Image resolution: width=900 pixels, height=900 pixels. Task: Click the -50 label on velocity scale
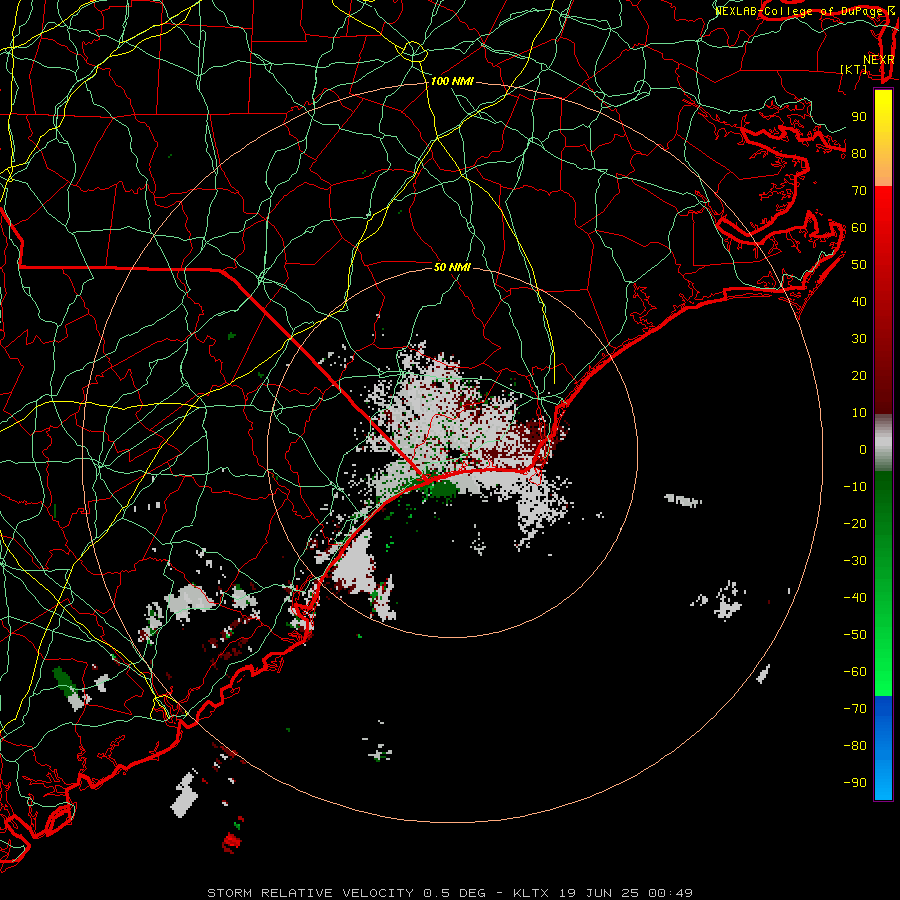pyautogui.click(x=855, y=635)
